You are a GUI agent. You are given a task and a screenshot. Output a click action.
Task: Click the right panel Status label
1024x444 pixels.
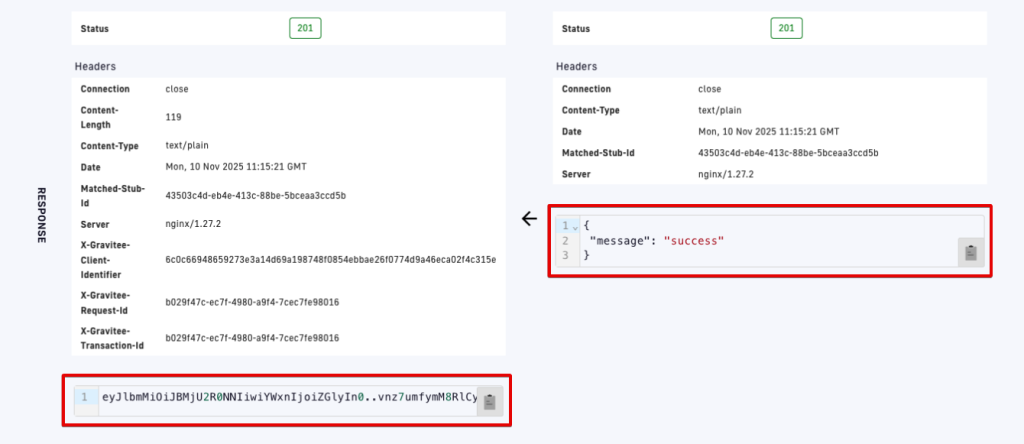tap(576, 29)
